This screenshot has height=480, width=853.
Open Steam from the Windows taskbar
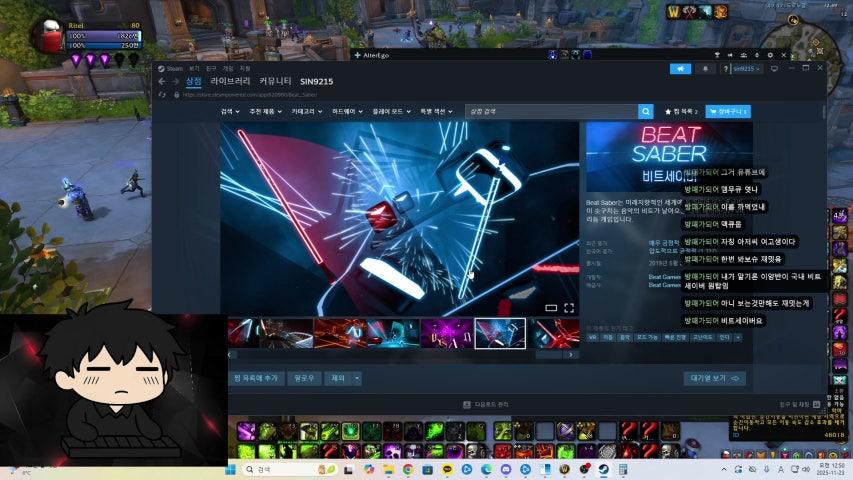tap(604, 469)
